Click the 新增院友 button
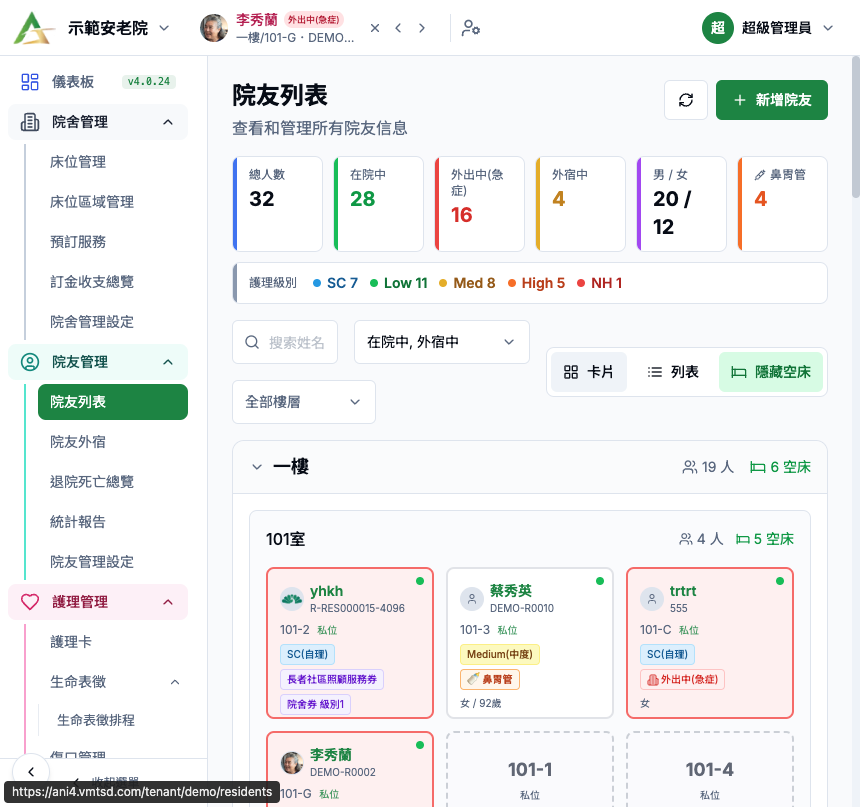 point(772,100)
